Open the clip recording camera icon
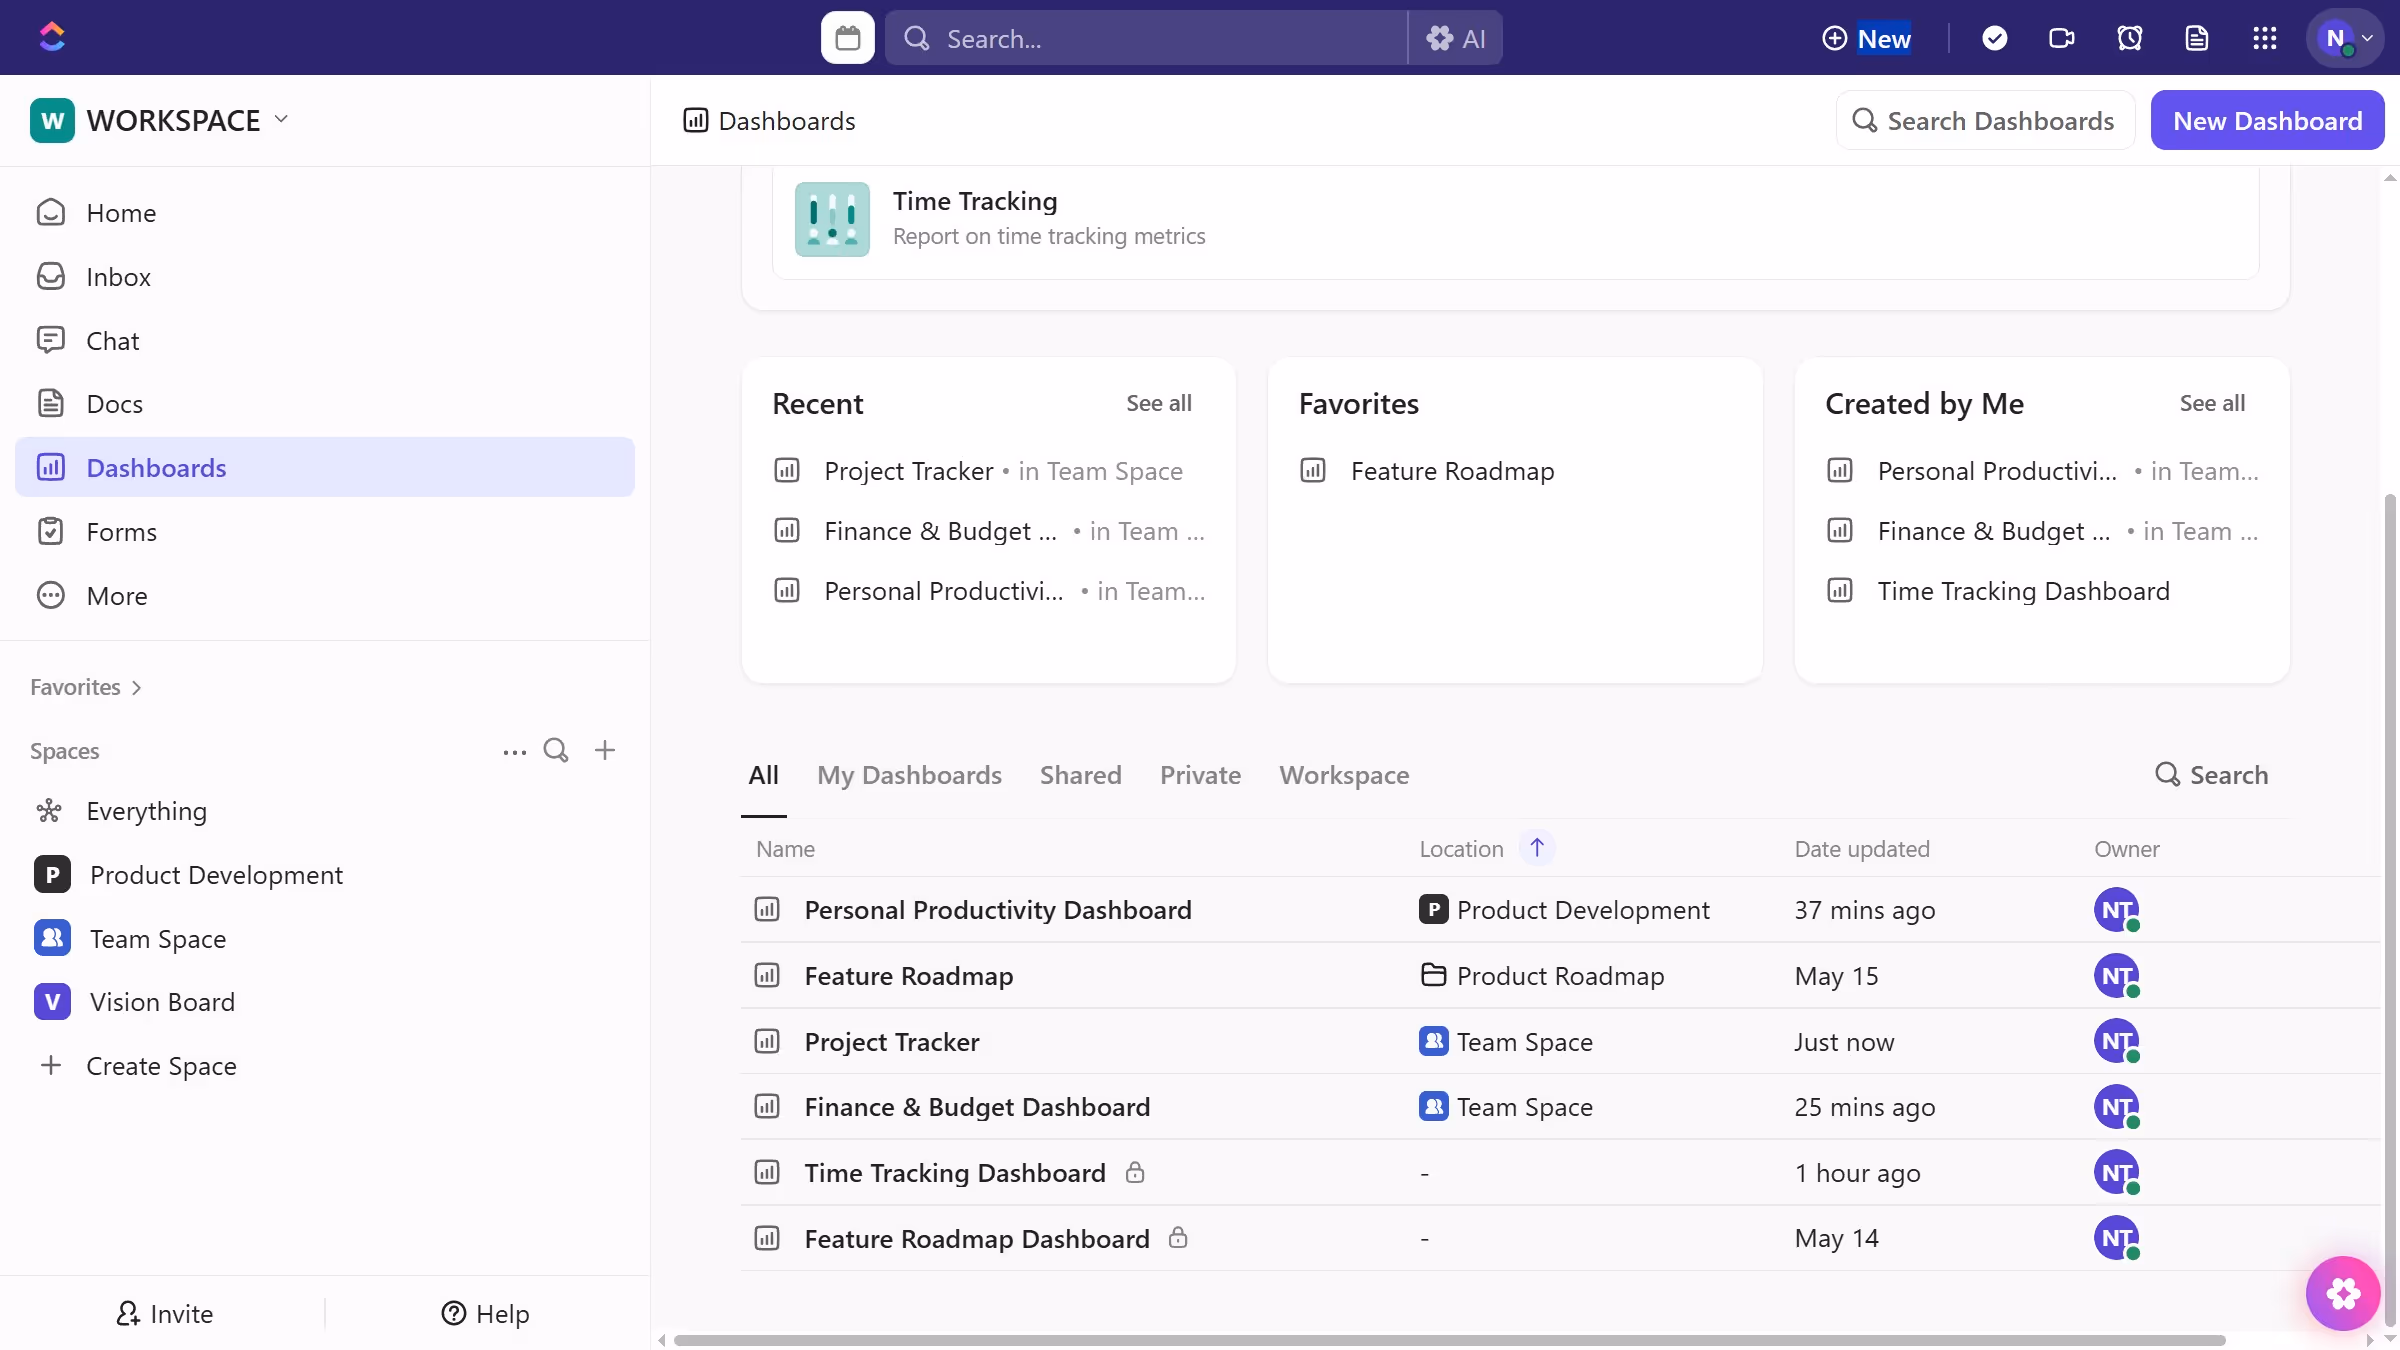The width and height of the screenshot is (2400, 1350). point(2061,38)
